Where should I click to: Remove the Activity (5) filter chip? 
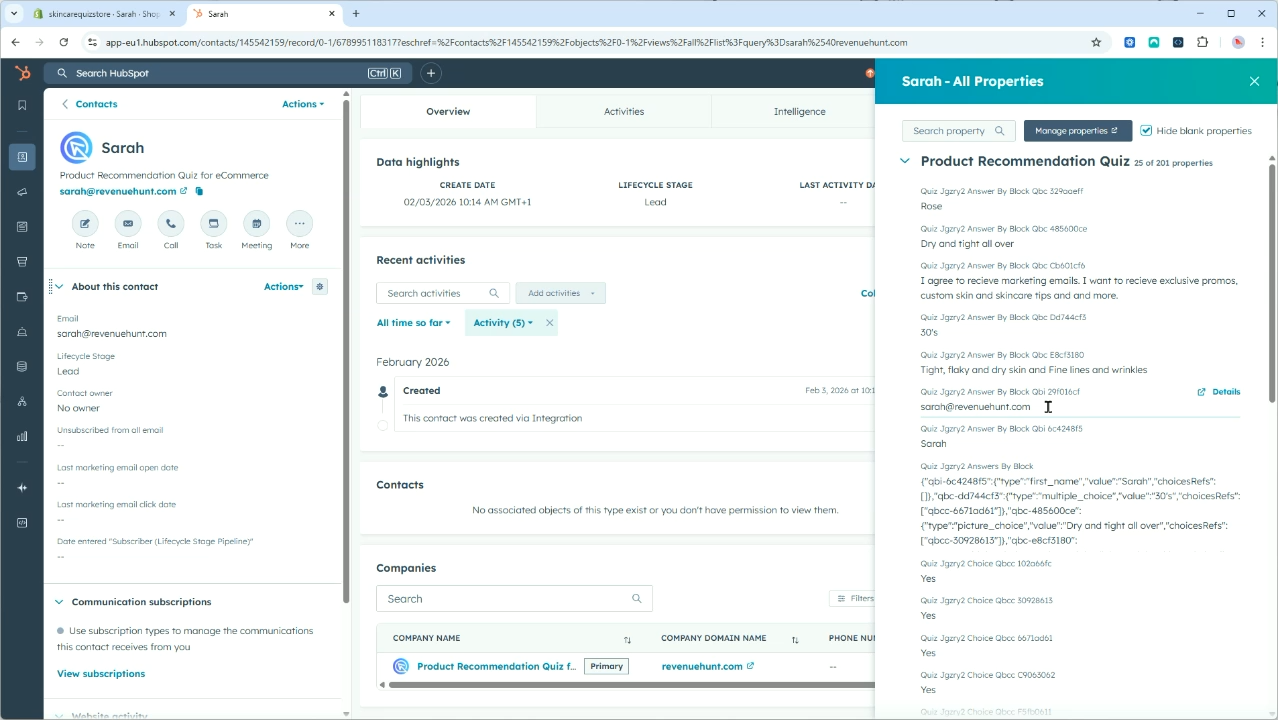pyautogui.click(x=549, y=322)
